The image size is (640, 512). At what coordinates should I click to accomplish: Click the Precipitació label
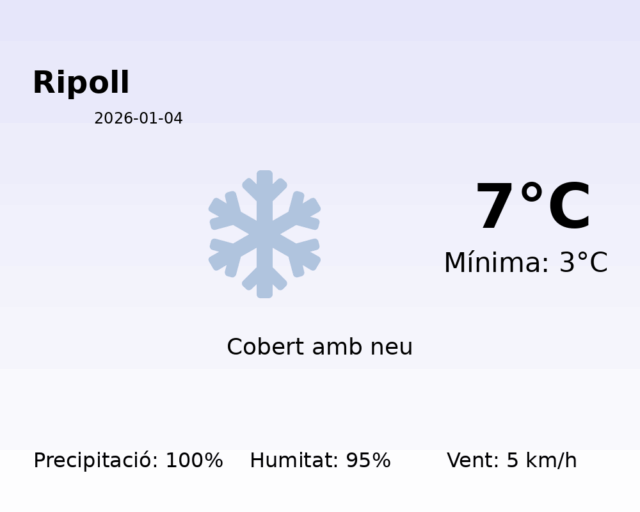[96, 461]
